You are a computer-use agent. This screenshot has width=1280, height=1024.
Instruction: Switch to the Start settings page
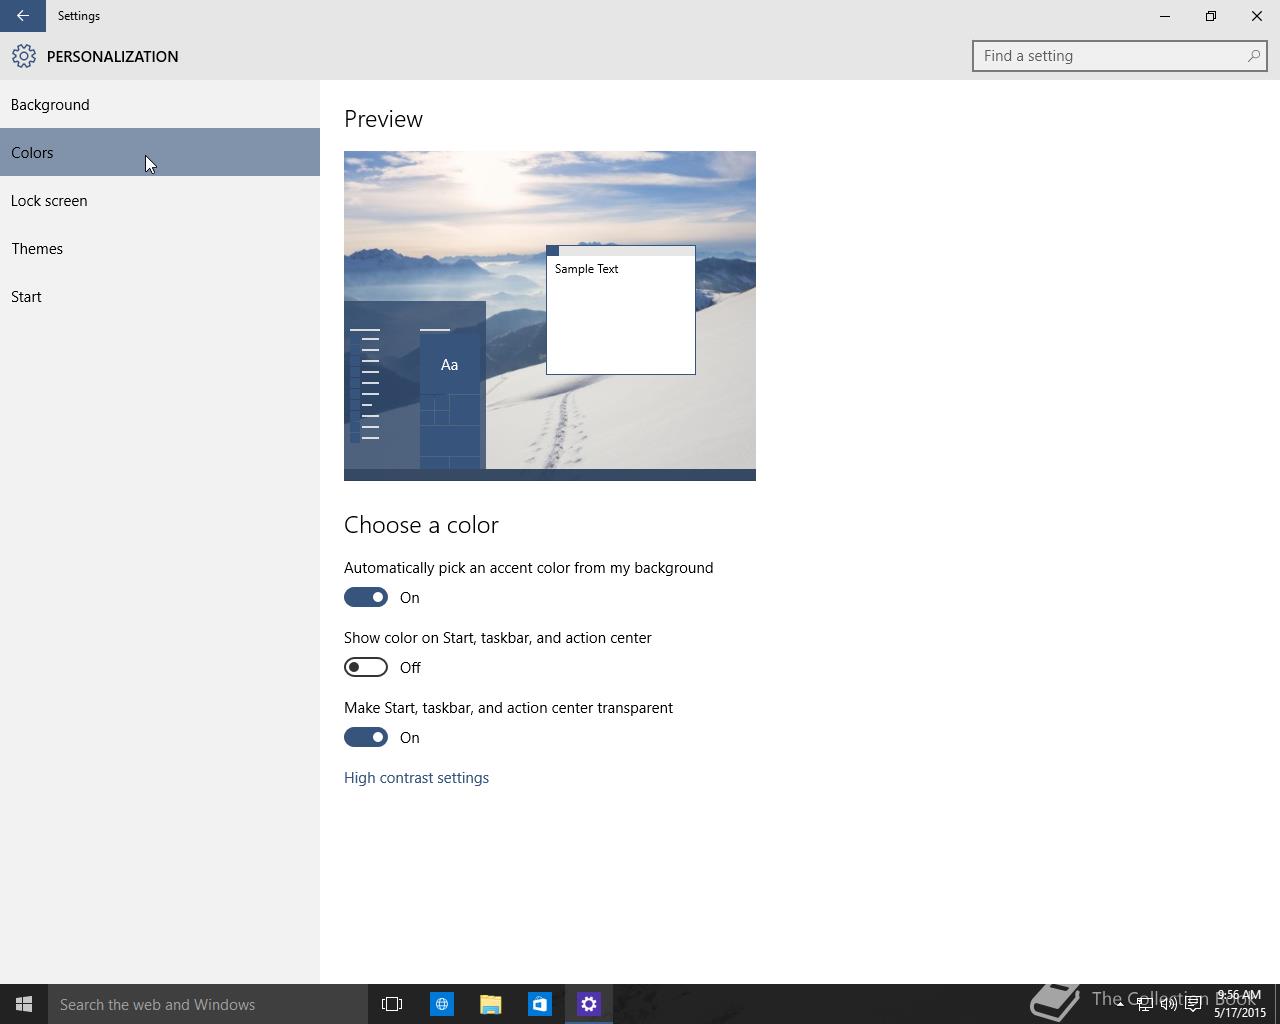click(160, 296)
